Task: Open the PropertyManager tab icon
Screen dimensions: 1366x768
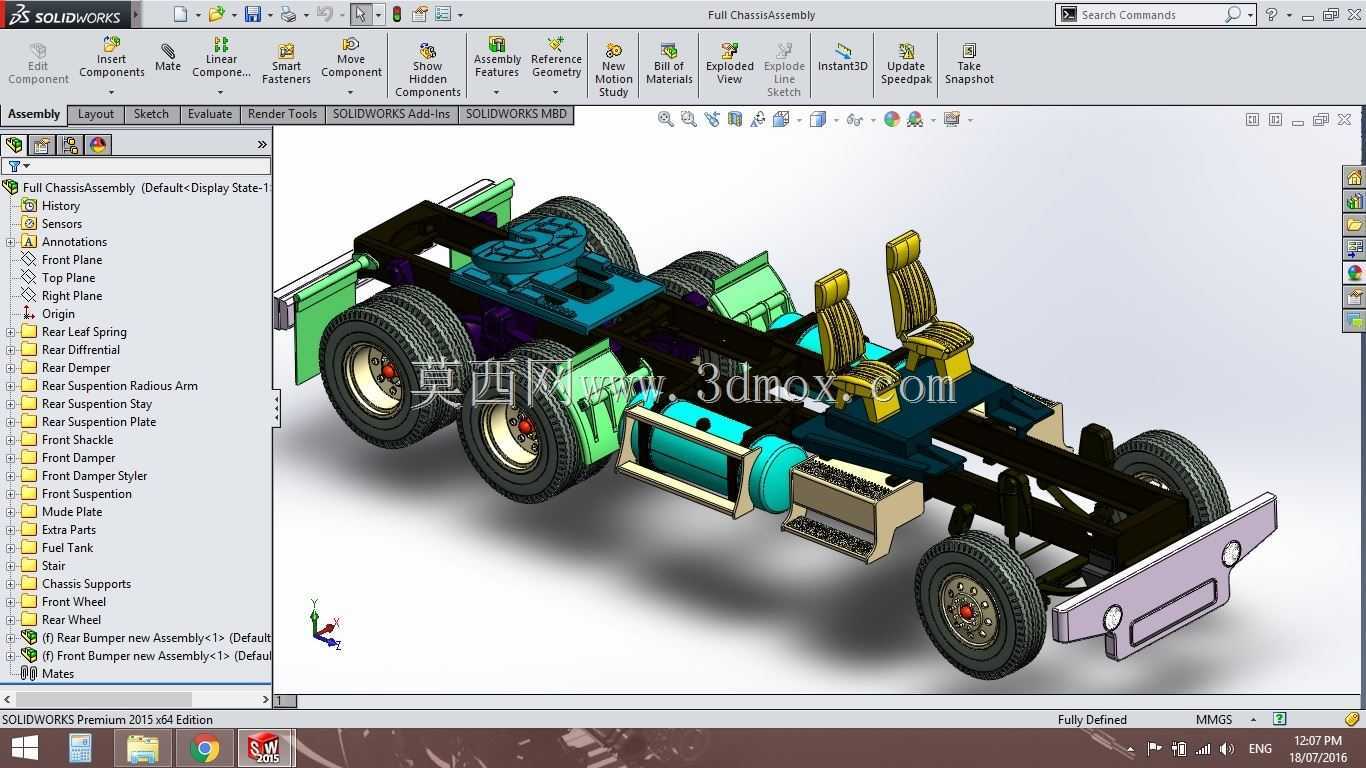Action: click(x=42, y=145)
